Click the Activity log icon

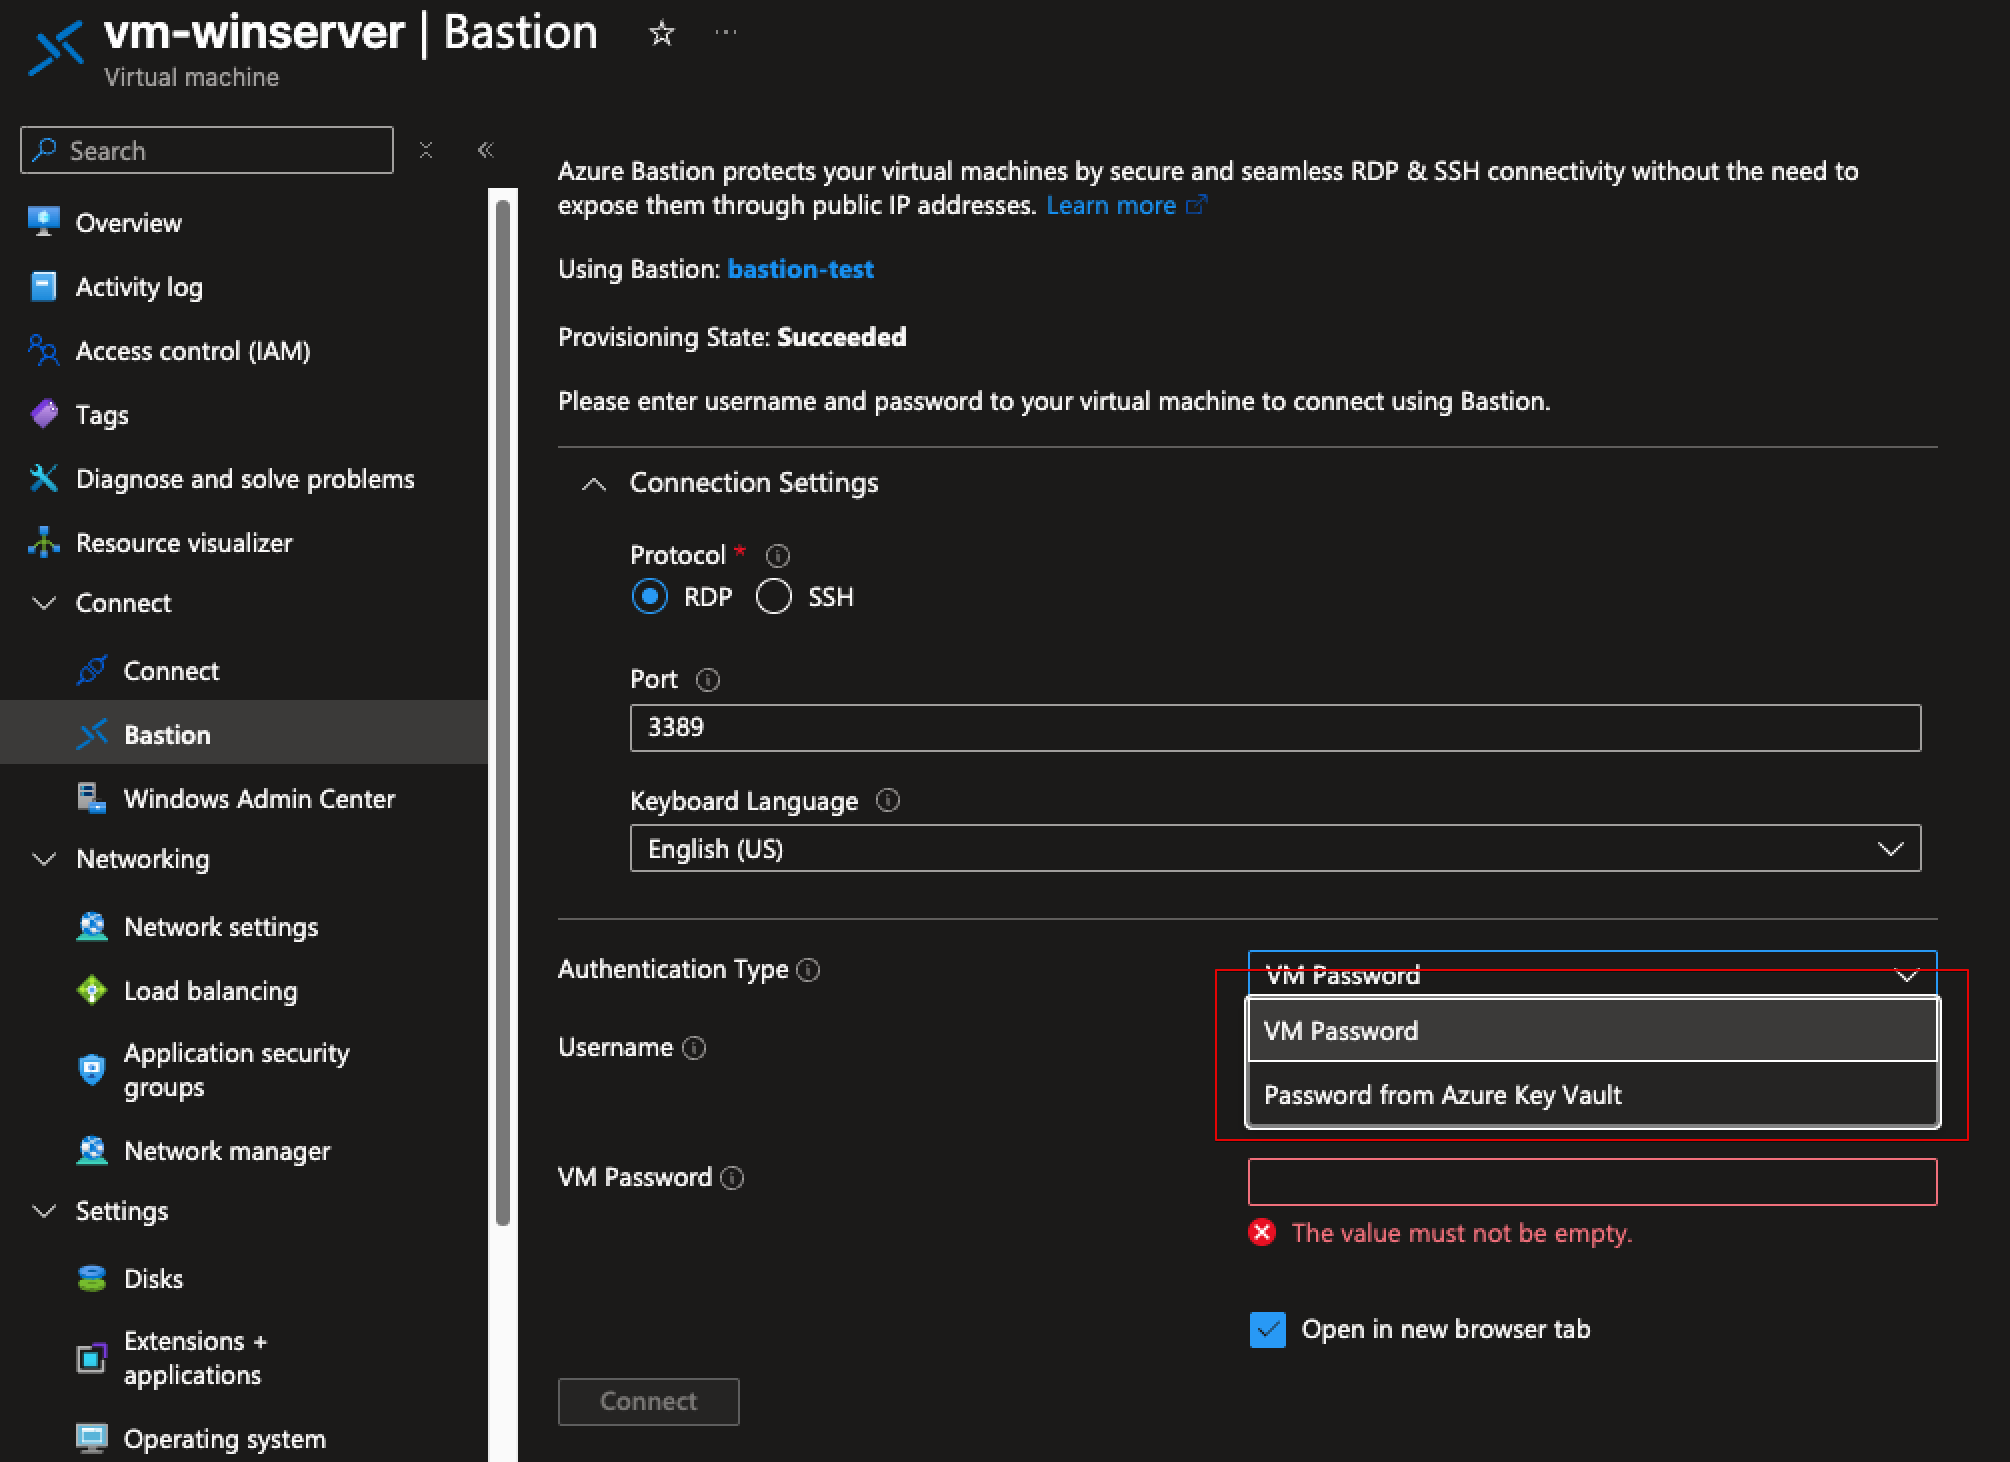coord(43,287)
